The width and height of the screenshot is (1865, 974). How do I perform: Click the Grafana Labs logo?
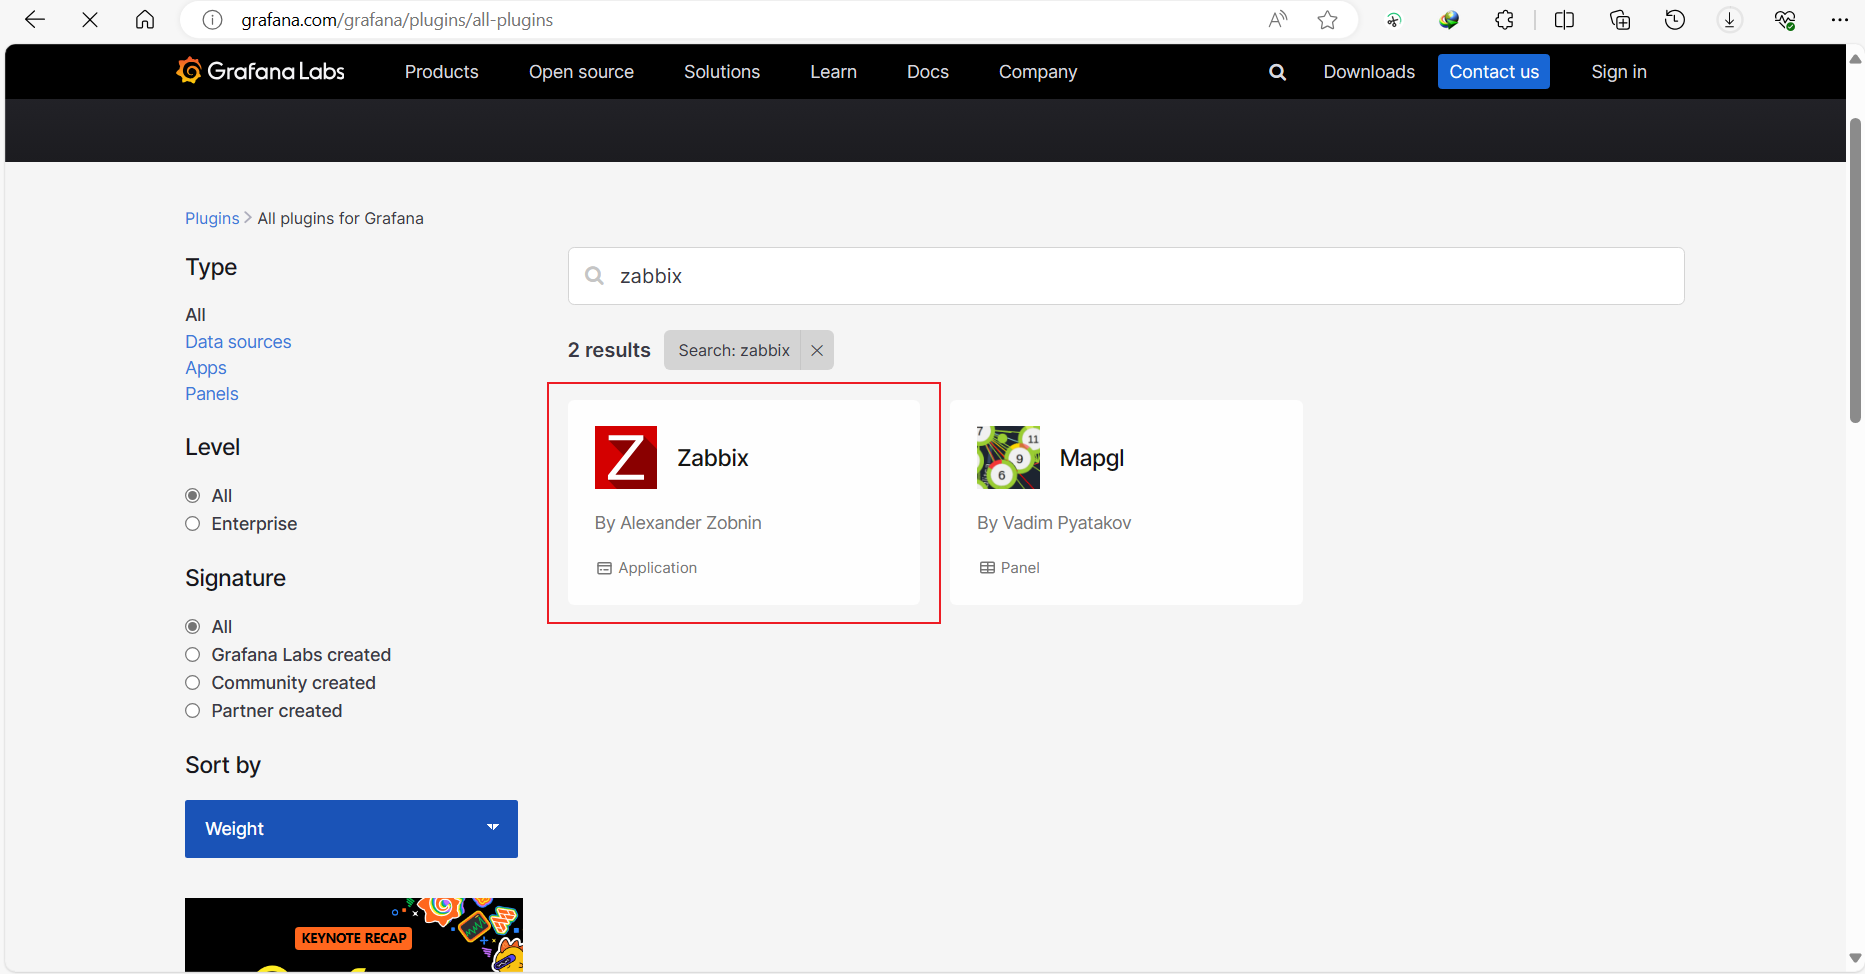click(x=261, y=71)
